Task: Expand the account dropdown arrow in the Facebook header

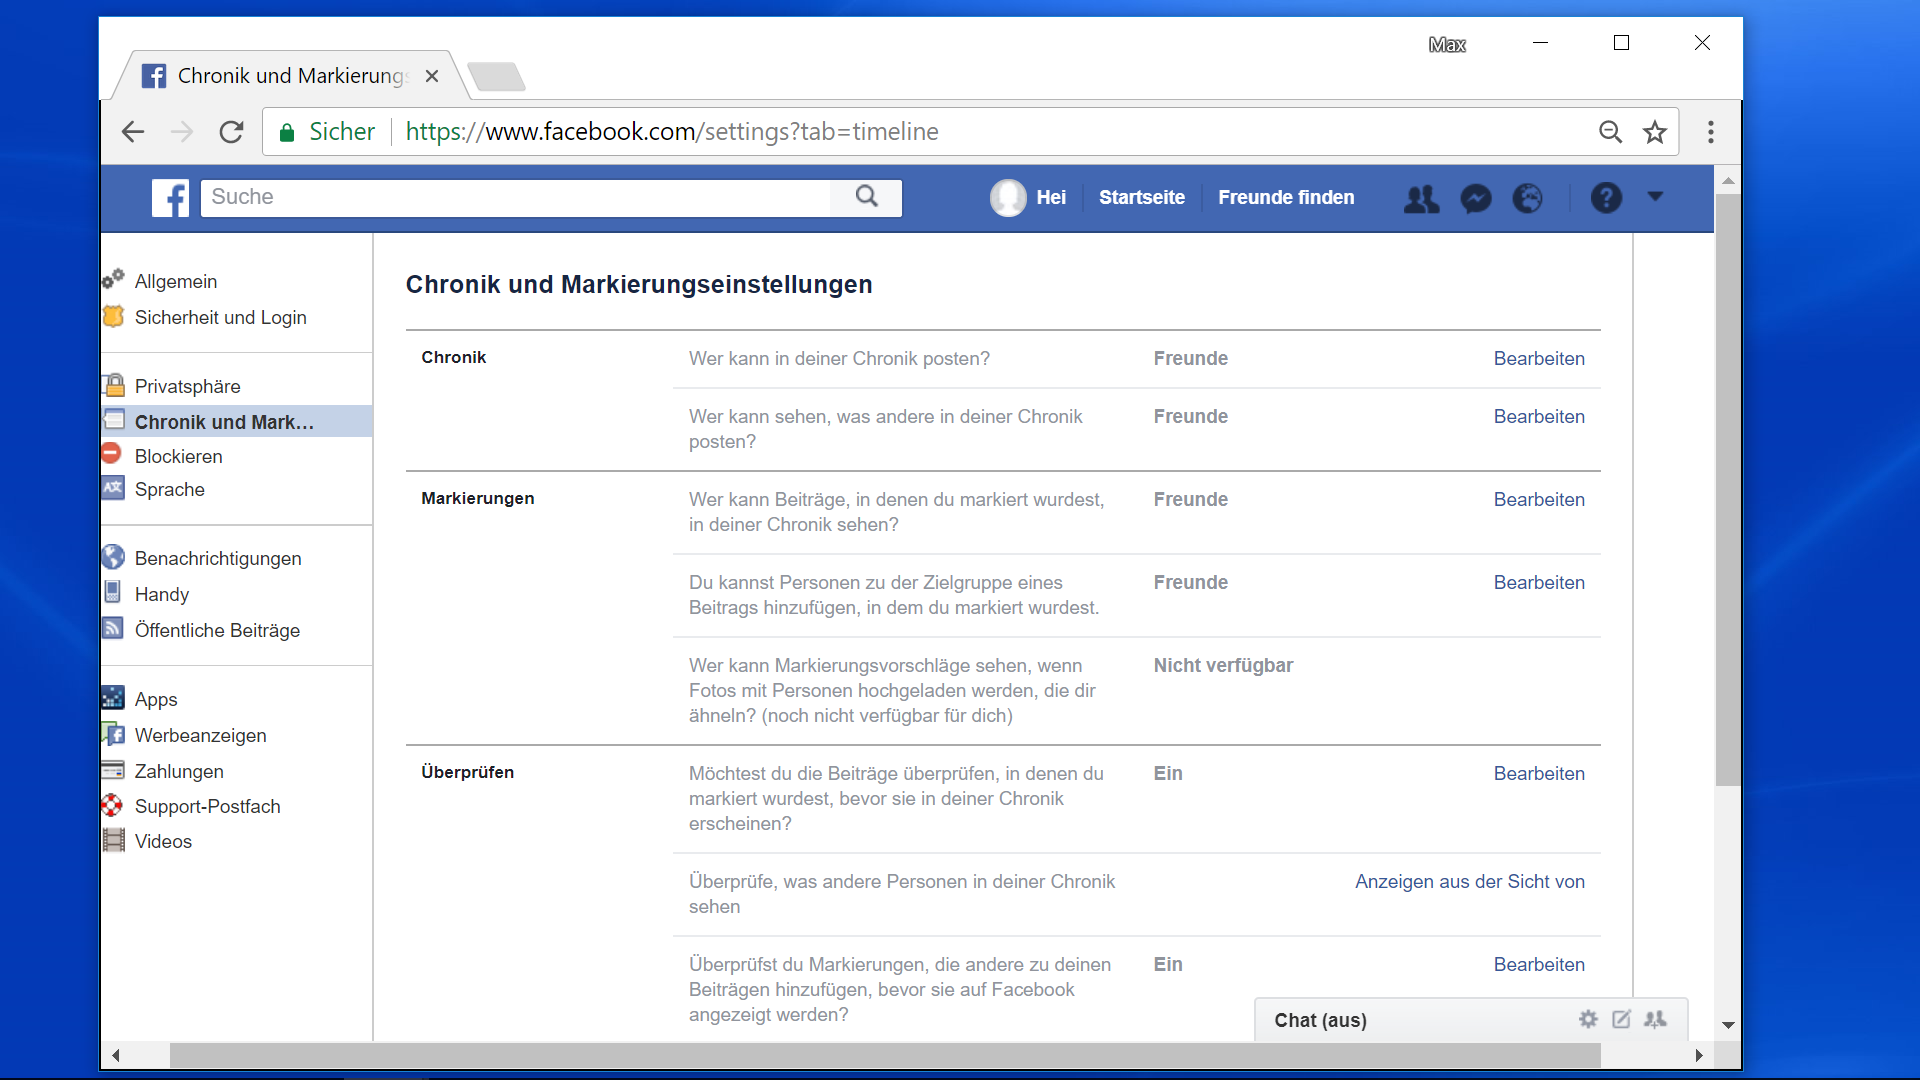Action: click(1655, 197)
